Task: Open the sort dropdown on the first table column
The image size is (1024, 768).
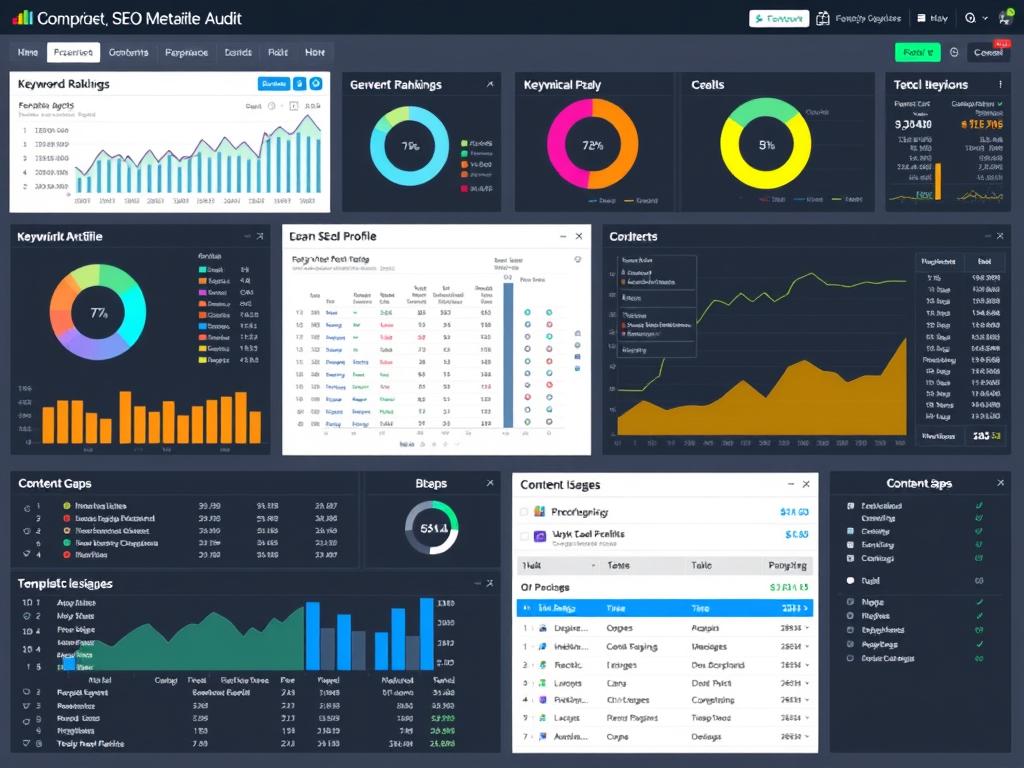Action: coord(593,565)
